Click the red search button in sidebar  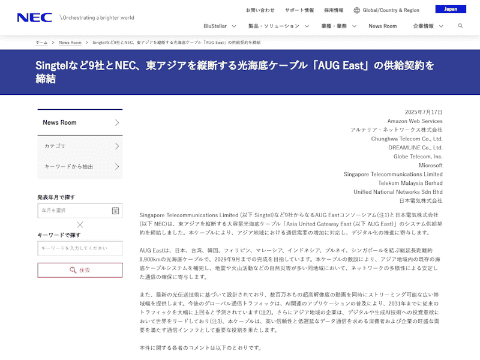pos(80,270)
